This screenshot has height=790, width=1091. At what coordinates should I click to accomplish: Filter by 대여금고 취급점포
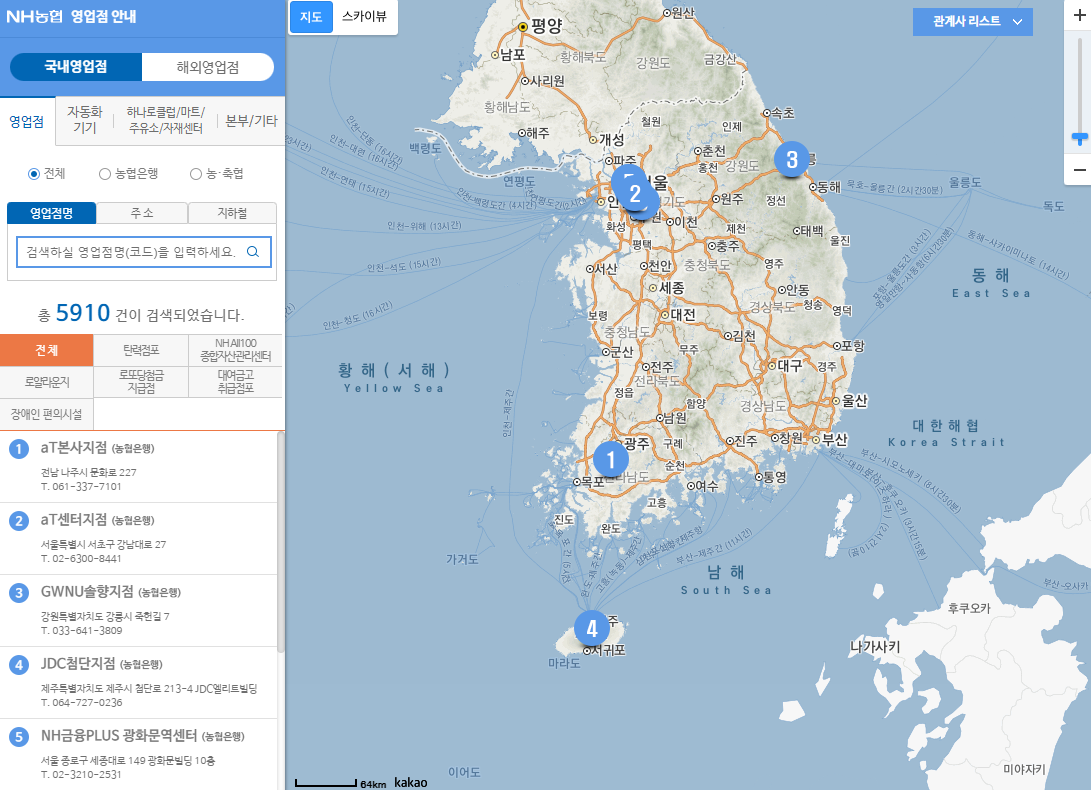236,382
